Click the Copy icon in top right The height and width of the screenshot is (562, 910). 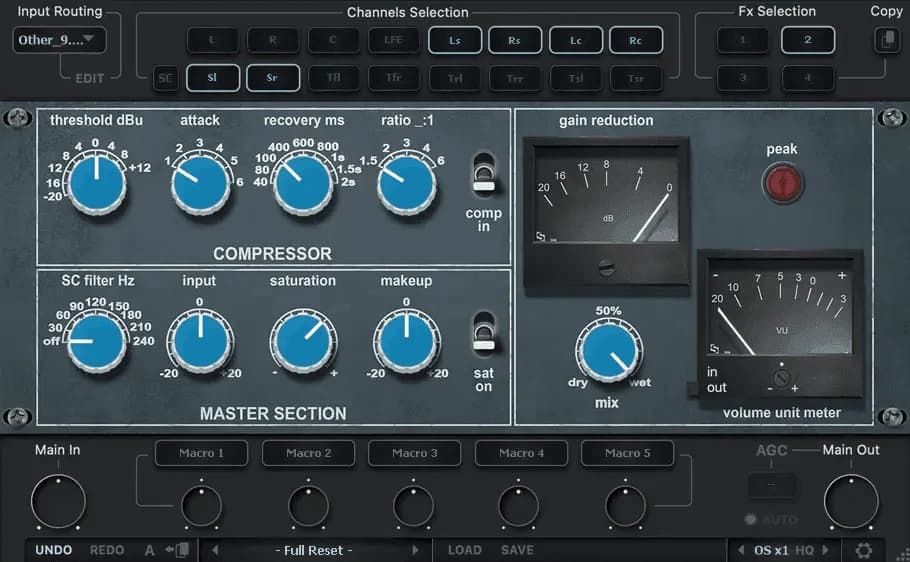[x=886, y=40]
